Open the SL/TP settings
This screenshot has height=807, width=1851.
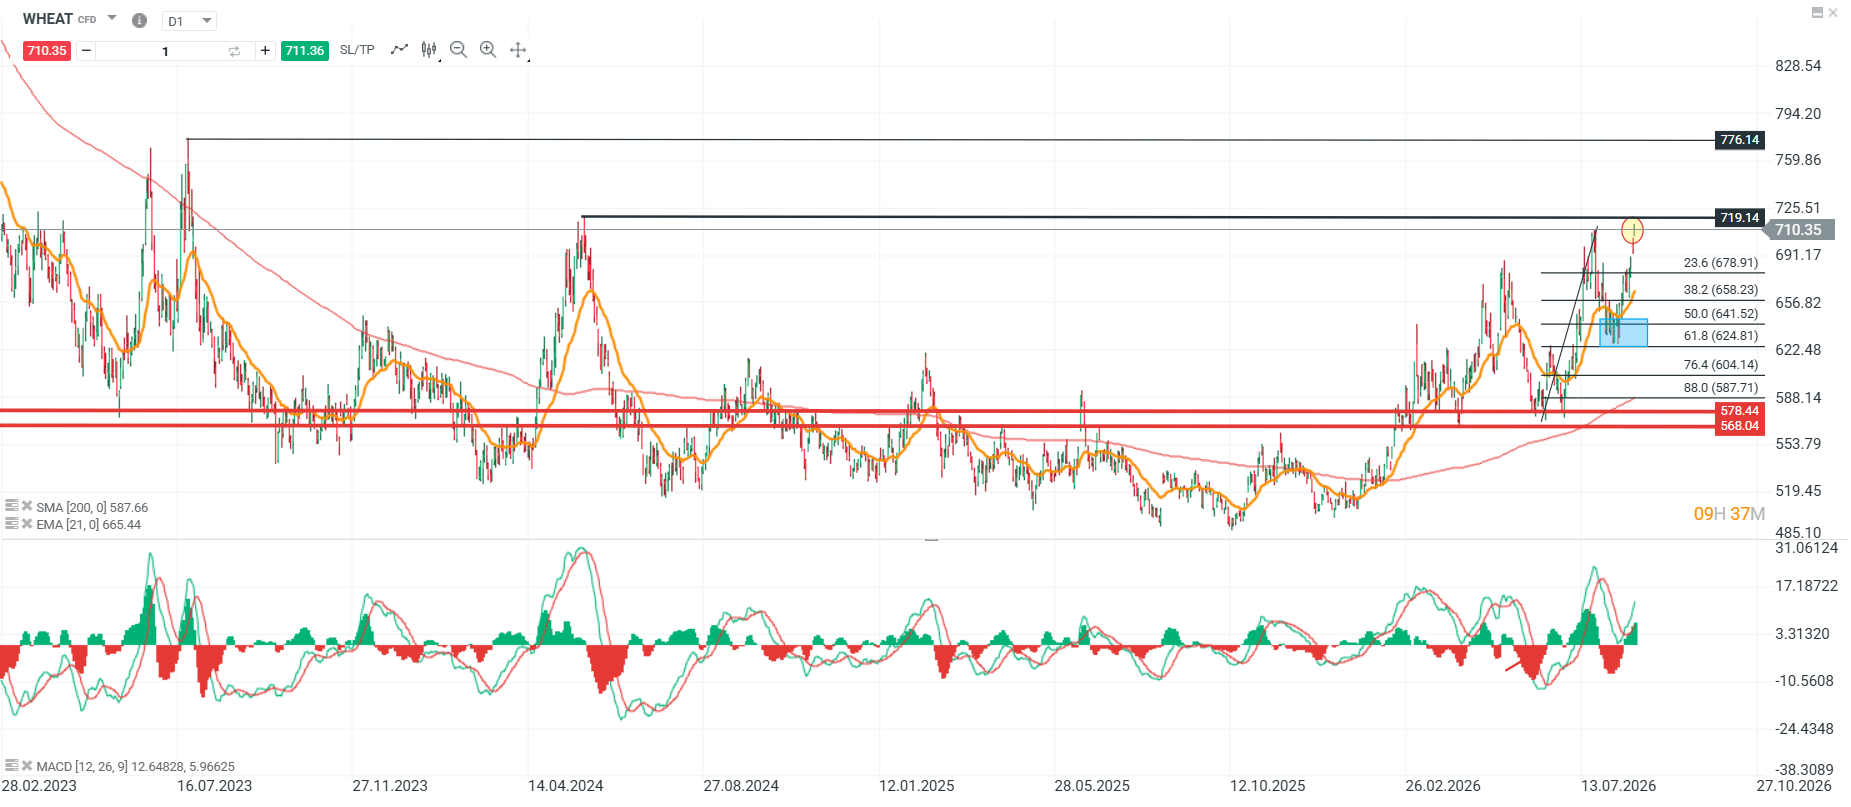[357, 50]
